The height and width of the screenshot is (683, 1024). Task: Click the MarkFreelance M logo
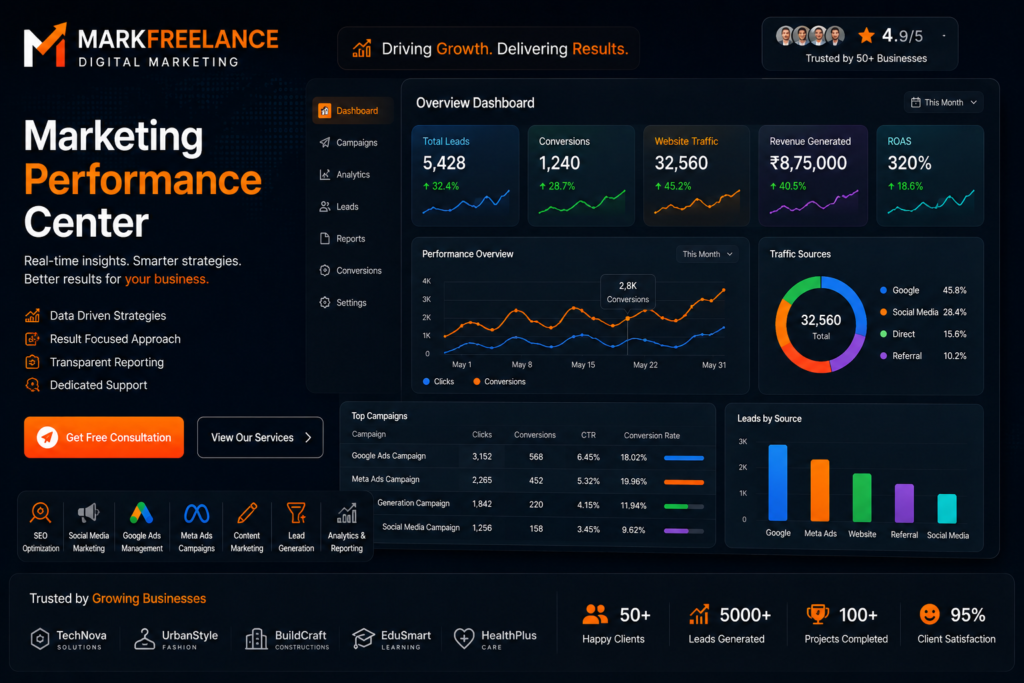pos(45,45)
